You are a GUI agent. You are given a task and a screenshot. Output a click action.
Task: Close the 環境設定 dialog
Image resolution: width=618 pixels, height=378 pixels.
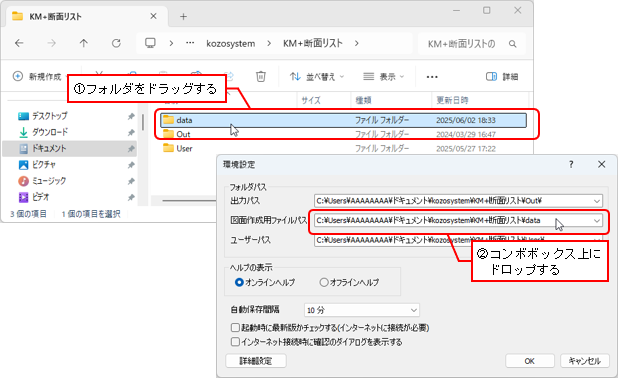(x=601, y=164)
